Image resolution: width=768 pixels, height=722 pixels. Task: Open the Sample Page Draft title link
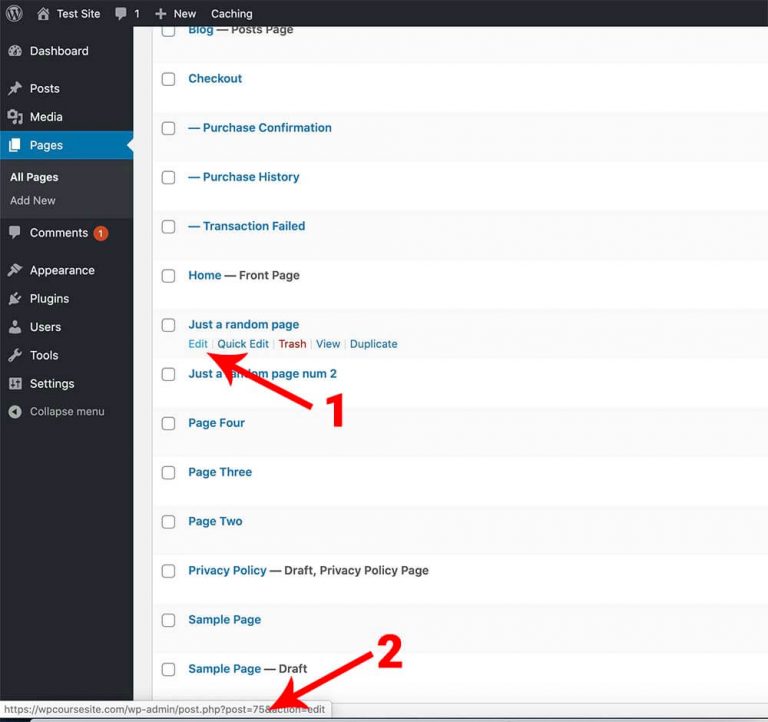click(x=224, y=669)
